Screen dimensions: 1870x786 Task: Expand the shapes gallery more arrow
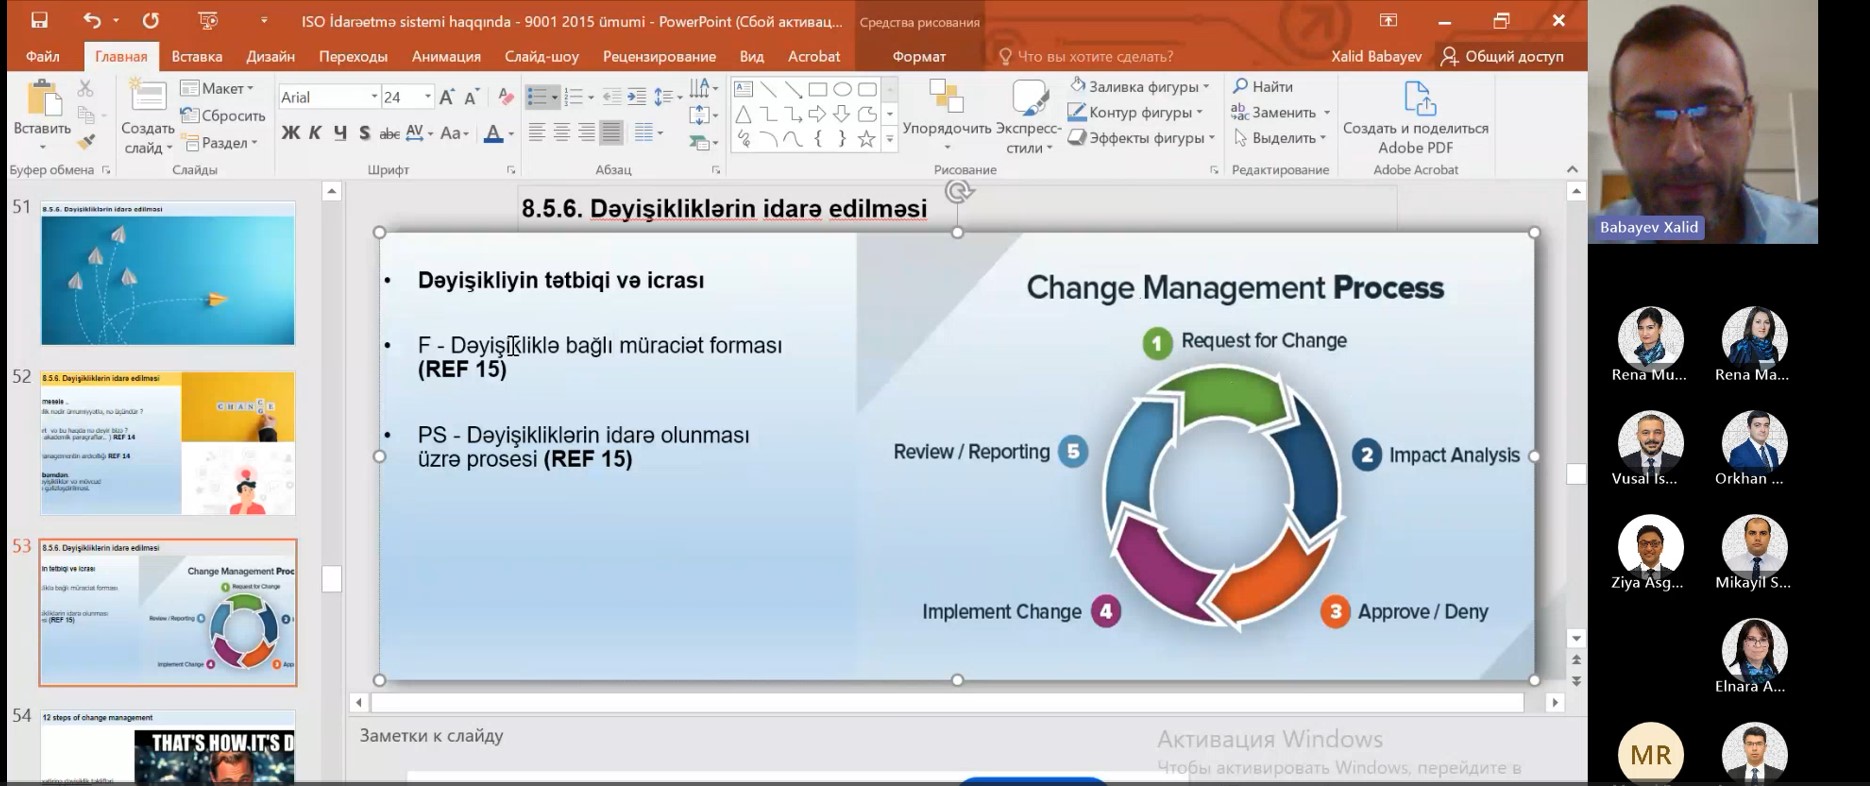[x=889, y=140]
